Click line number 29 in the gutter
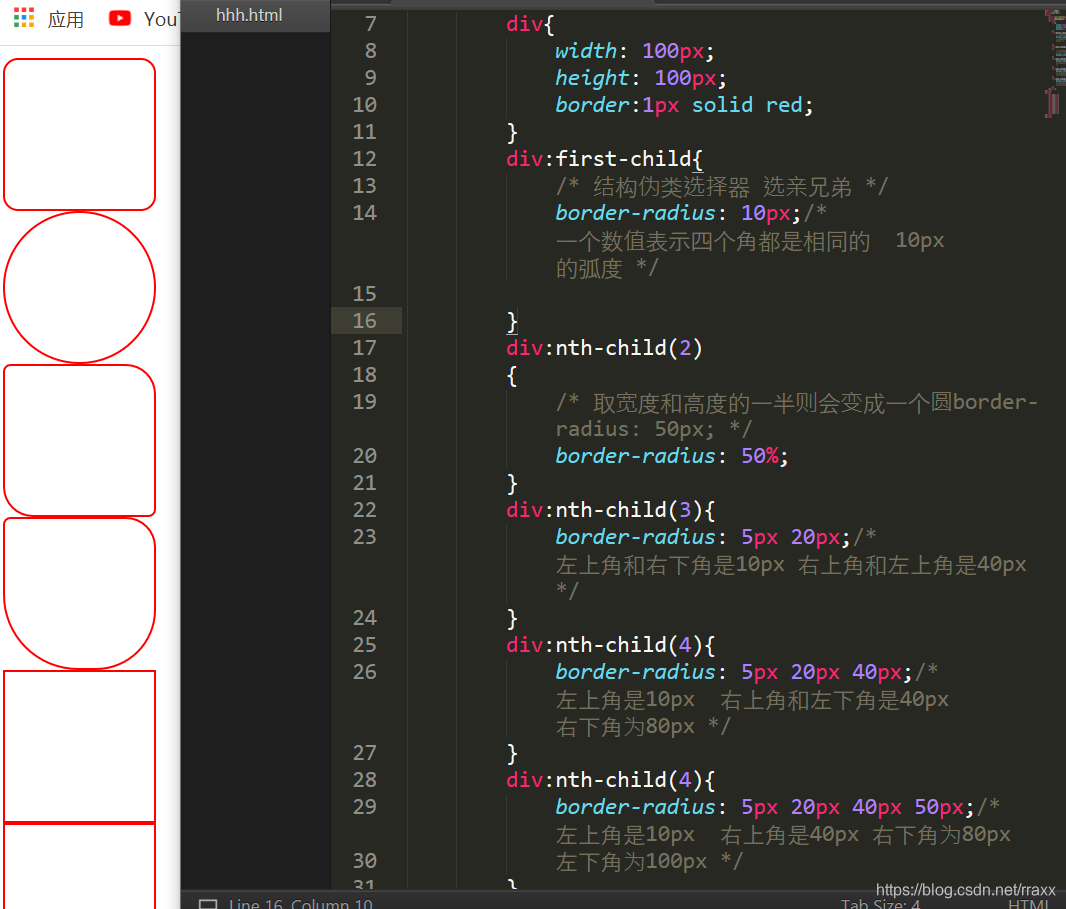 click(364, 807)
